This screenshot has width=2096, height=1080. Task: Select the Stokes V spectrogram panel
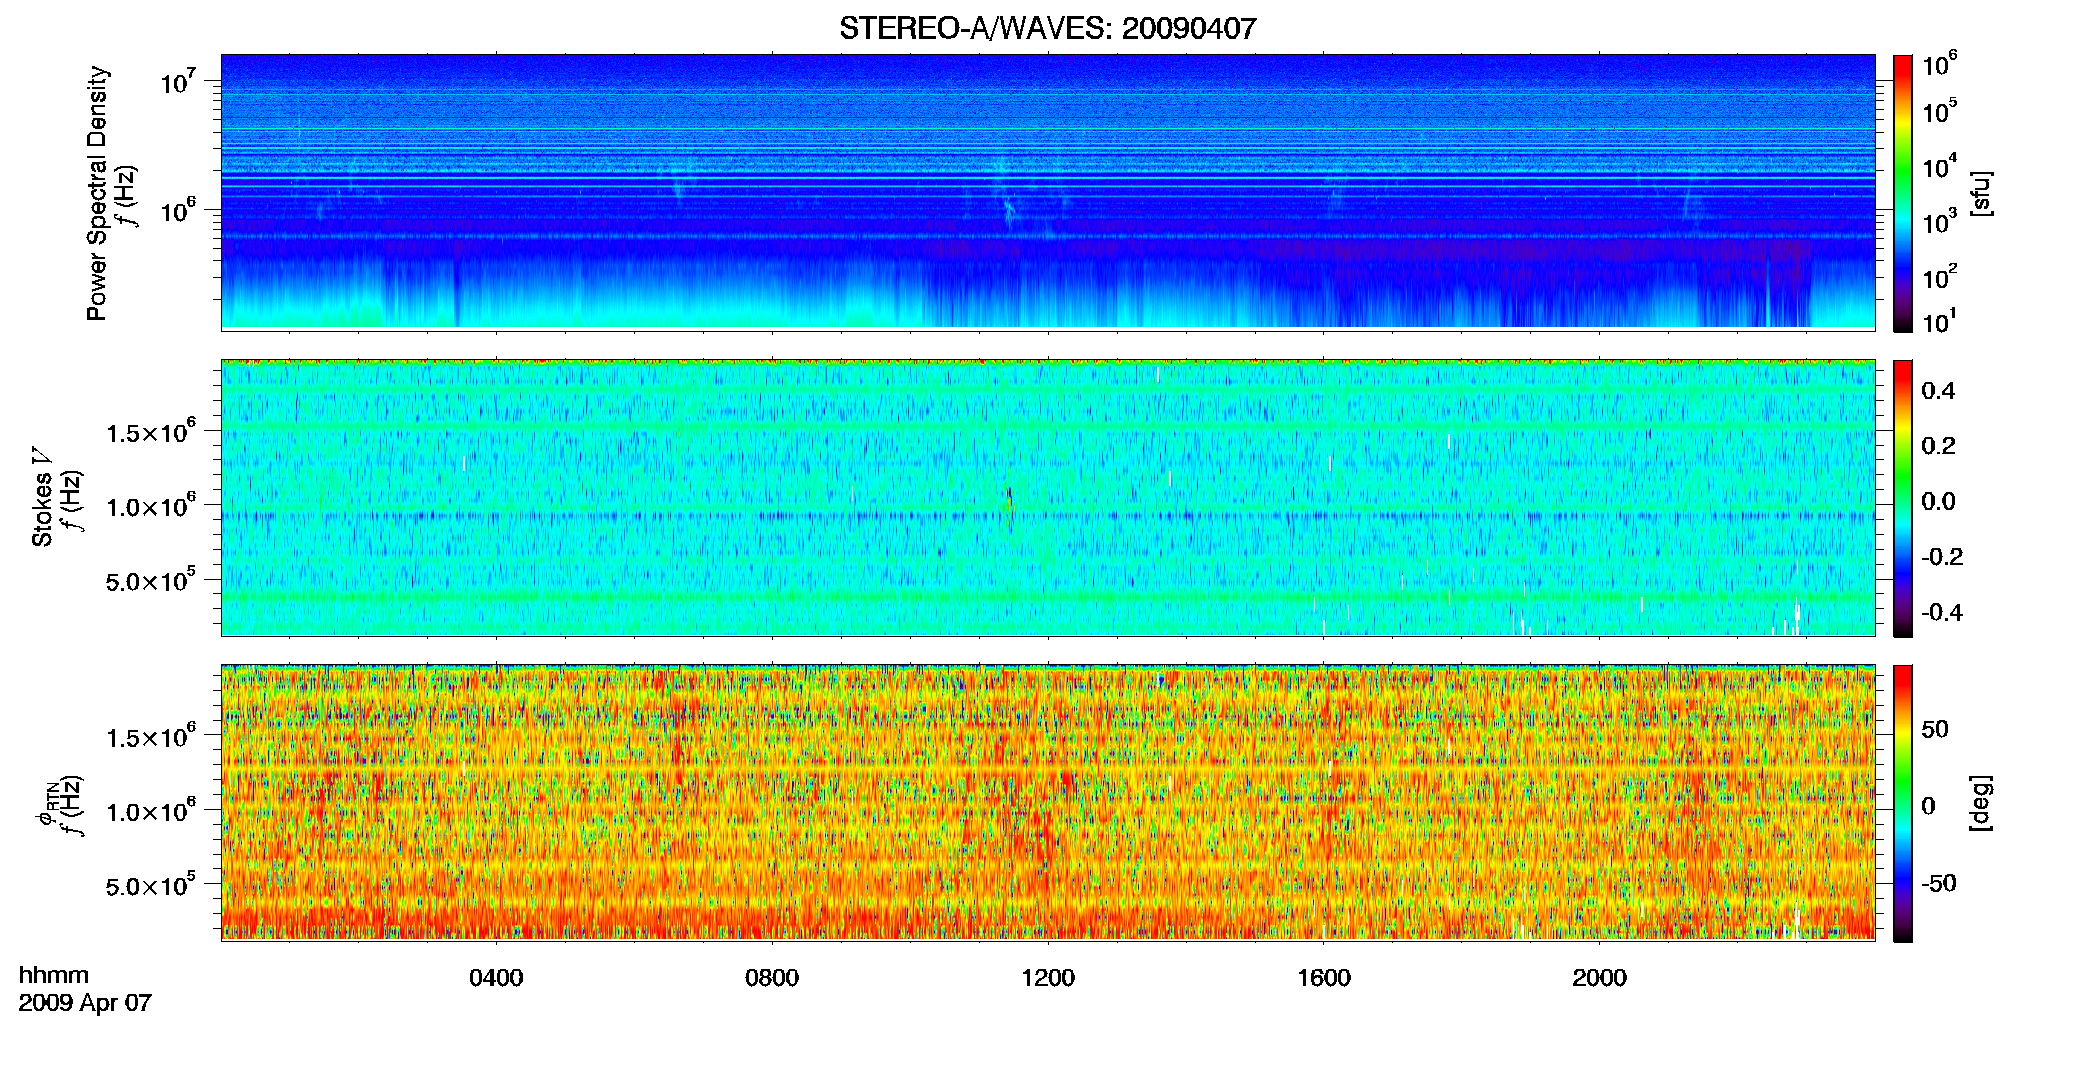click(1047, 497)
